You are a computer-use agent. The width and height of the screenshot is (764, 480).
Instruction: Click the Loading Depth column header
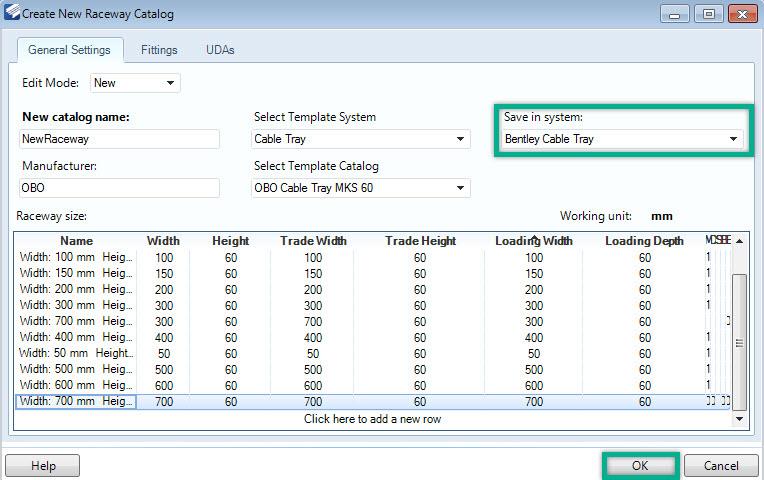point(644,241)
